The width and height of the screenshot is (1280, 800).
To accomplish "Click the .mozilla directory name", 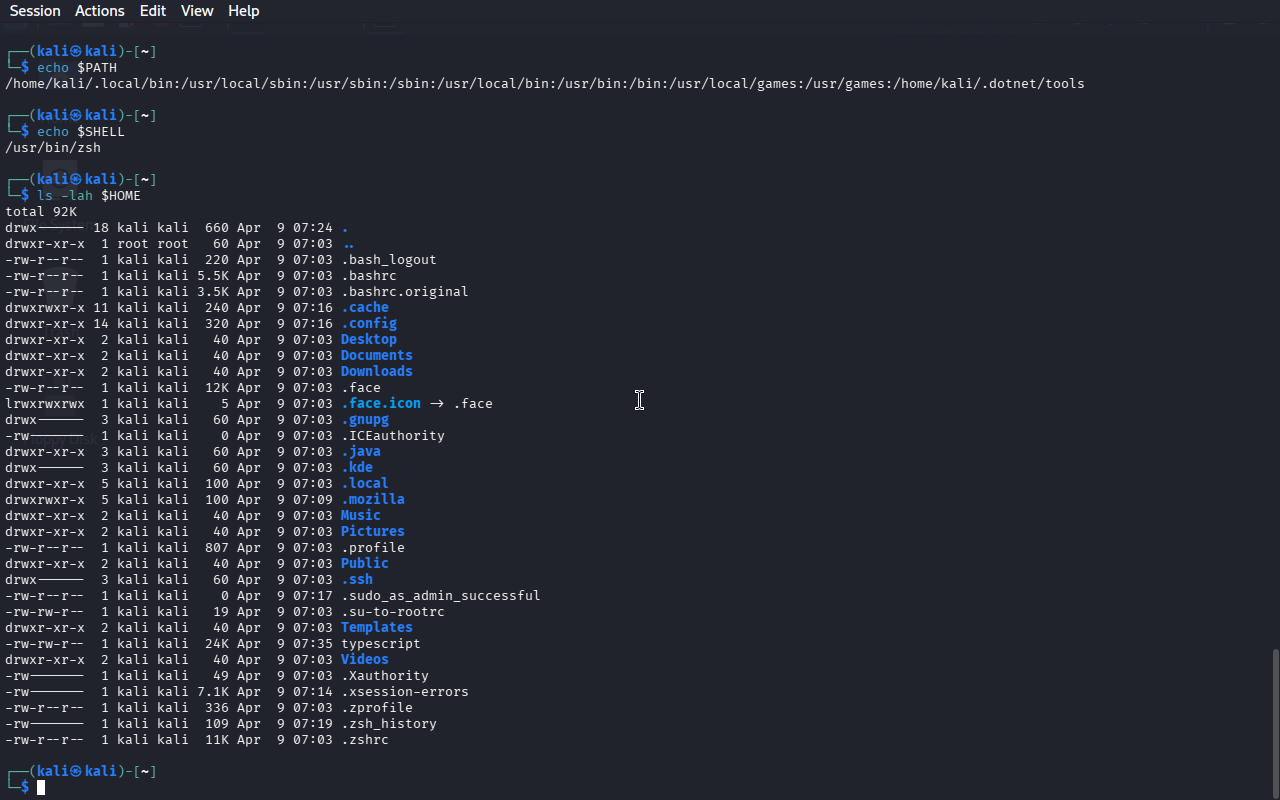I will point(372,499).
